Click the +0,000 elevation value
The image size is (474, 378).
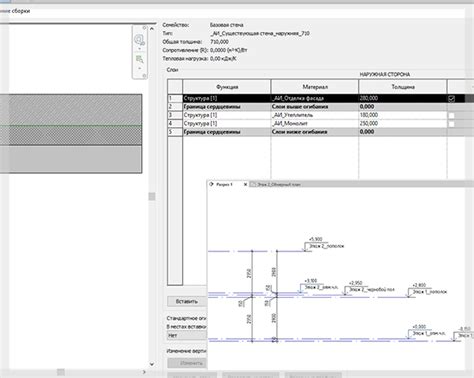(x=419, y=327)
